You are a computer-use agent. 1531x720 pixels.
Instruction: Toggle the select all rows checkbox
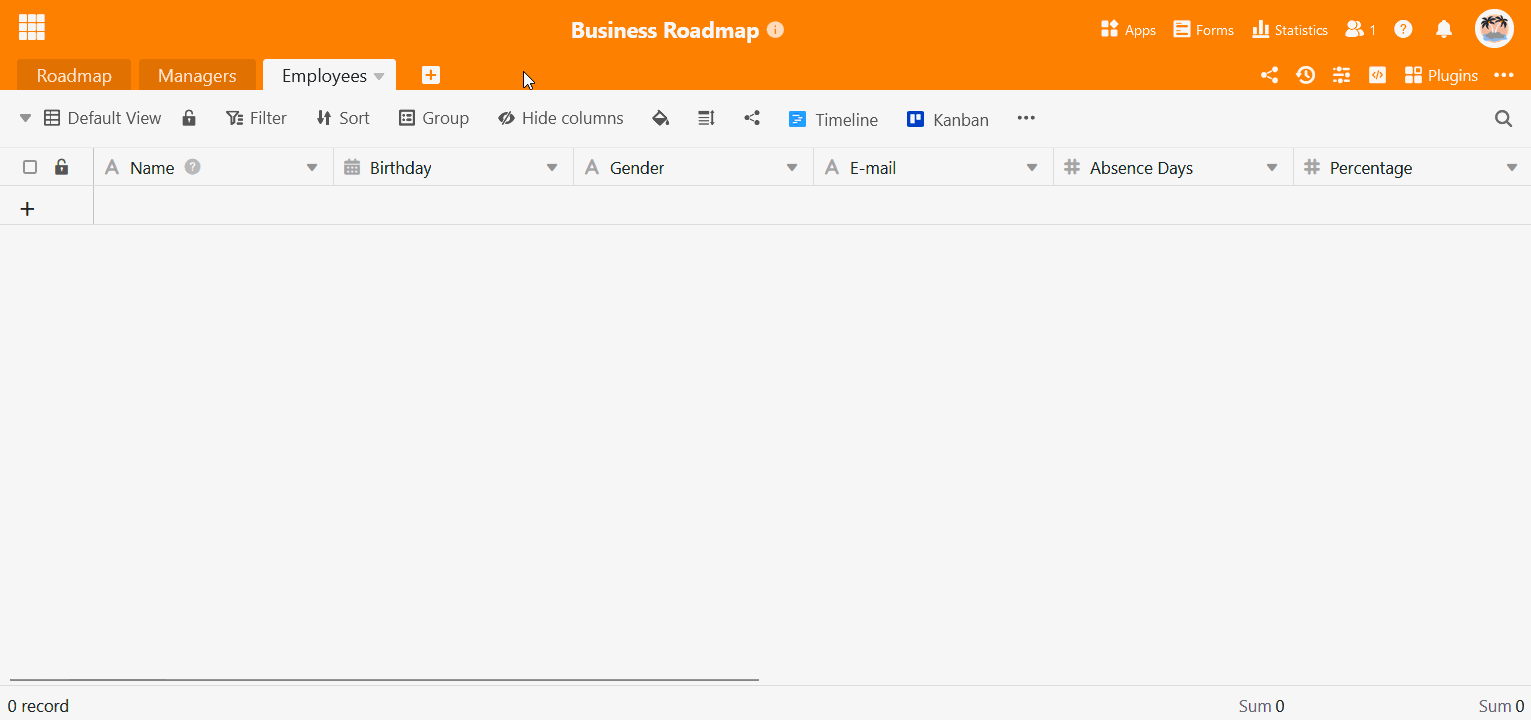(30, 167)
